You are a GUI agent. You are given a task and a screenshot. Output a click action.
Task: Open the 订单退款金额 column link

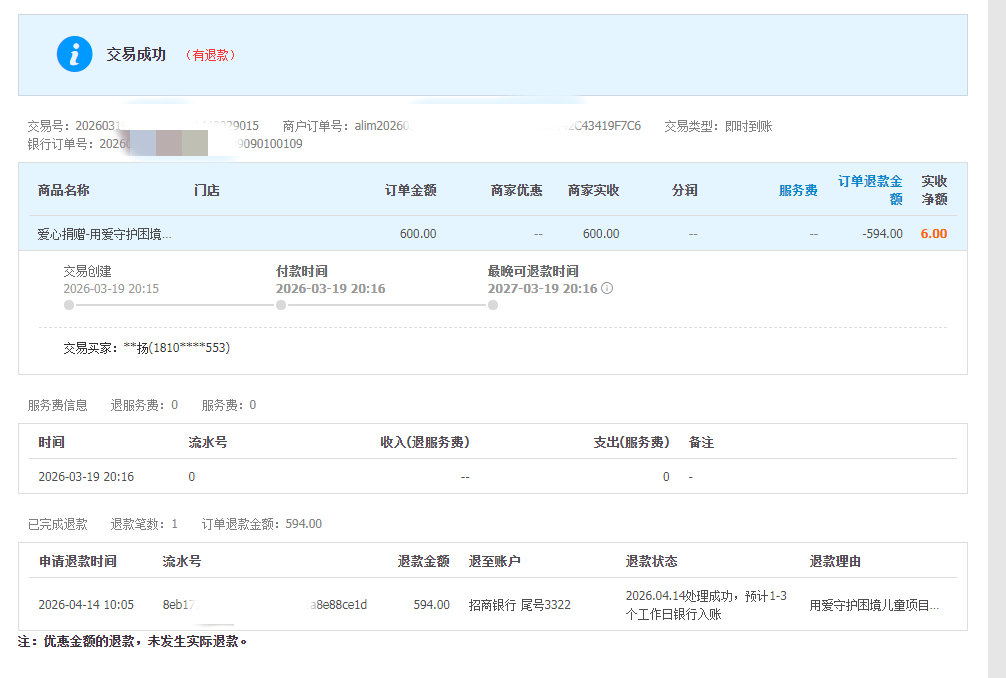(x=870, y=190)
